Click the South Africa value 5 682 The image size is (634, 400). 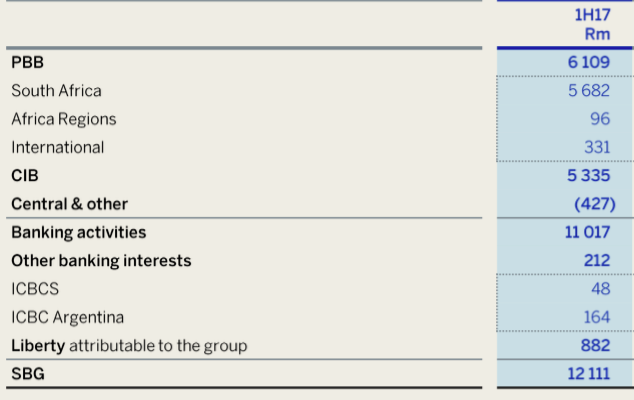tap(588, 91)
